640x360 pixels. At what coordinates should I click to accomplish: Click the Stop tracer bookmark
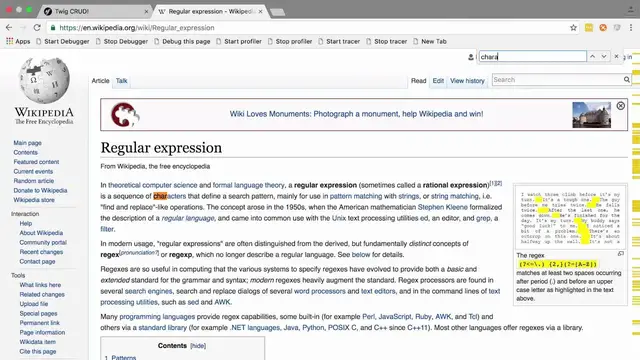[x=387, y=41]
